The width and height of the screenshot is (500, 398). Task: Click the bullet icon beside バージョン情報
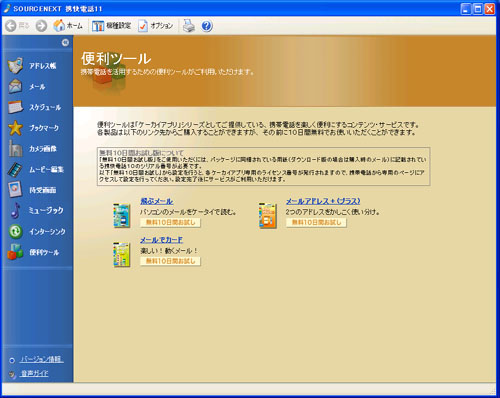click(x=12, y=360)
